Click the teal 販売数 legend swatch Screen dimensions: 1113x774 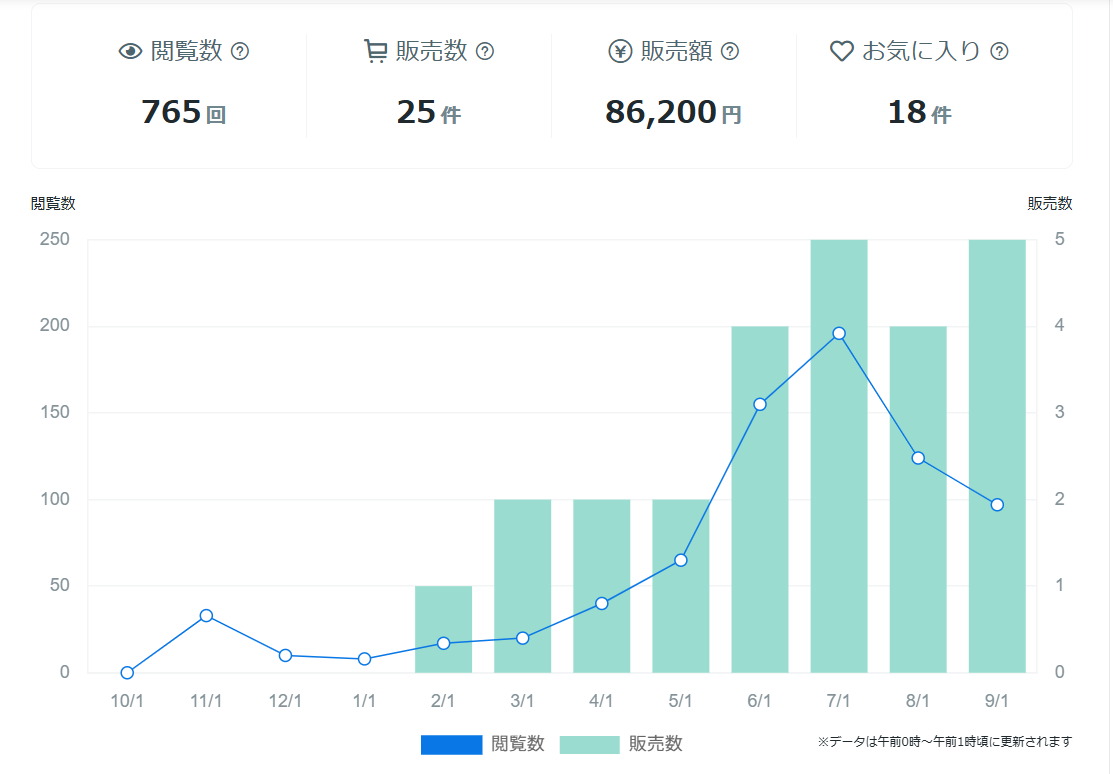(589, 744)
